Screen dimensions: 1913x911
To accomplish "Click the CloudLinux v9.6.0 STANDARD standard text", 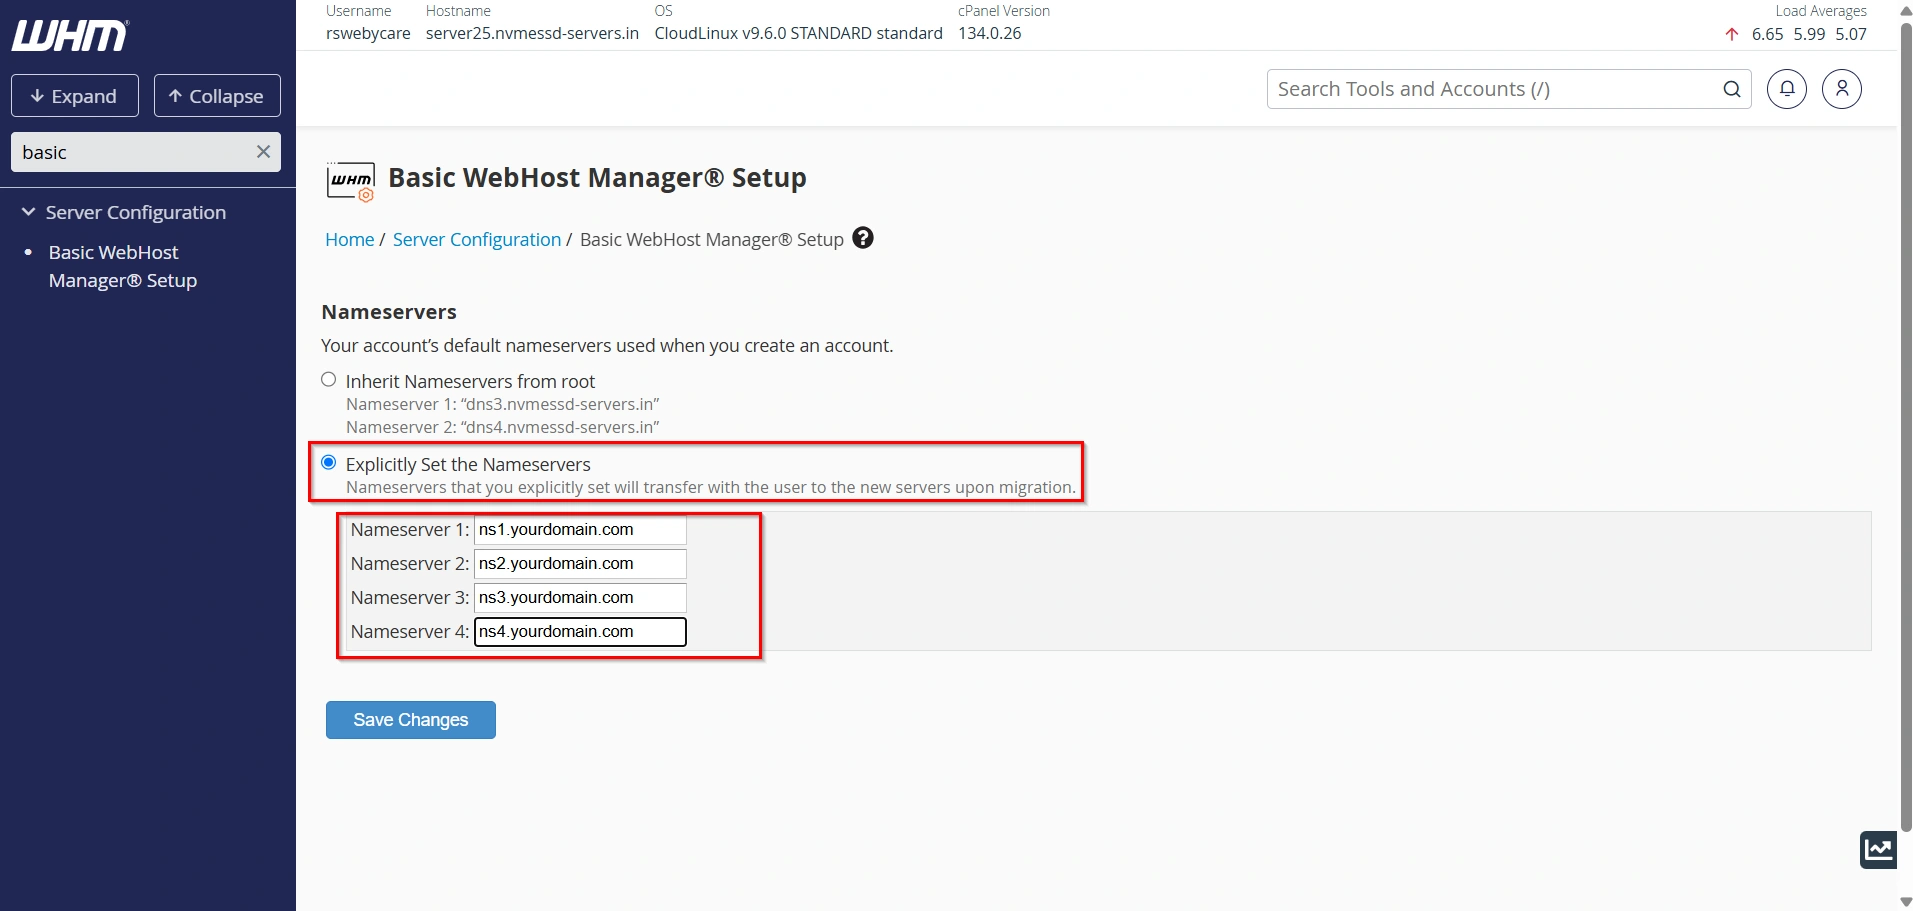I will click(799, 33).
